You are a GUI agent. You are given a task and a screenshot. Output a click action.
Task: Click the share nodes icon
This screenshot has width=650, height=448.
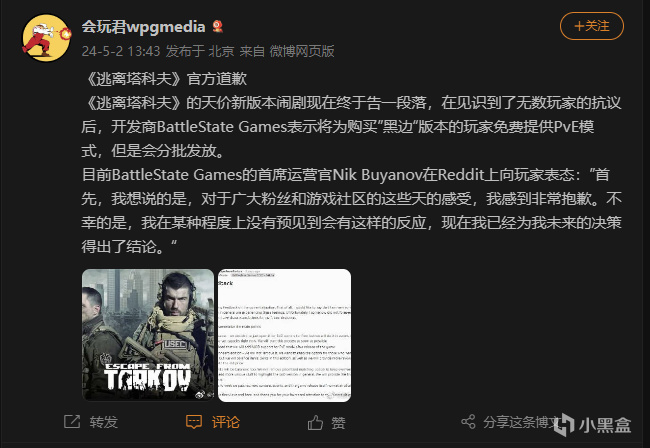point(468,422)
